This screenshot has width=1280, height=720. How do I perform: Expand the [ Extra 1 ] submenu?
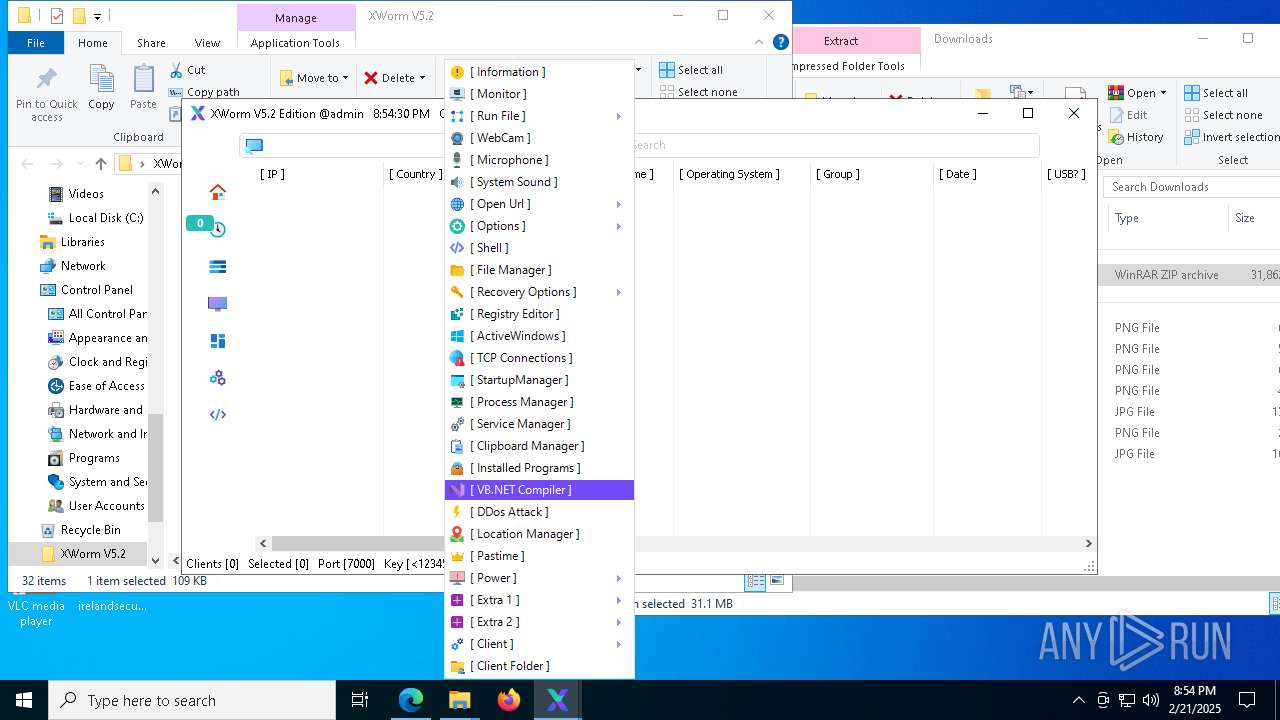pos(618,600)
